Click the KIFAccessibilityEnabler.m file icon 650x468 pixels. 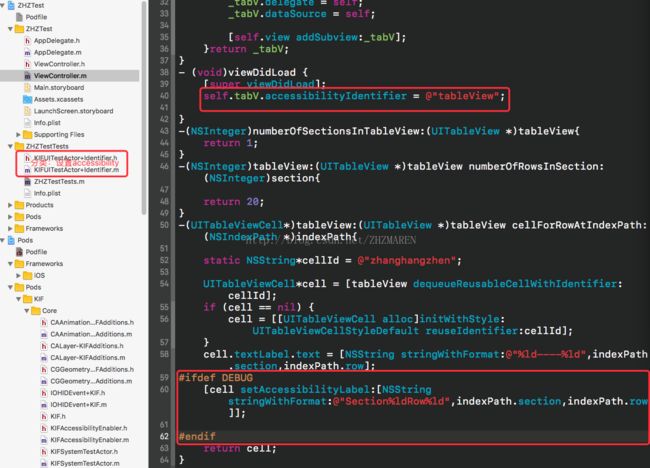44,440
